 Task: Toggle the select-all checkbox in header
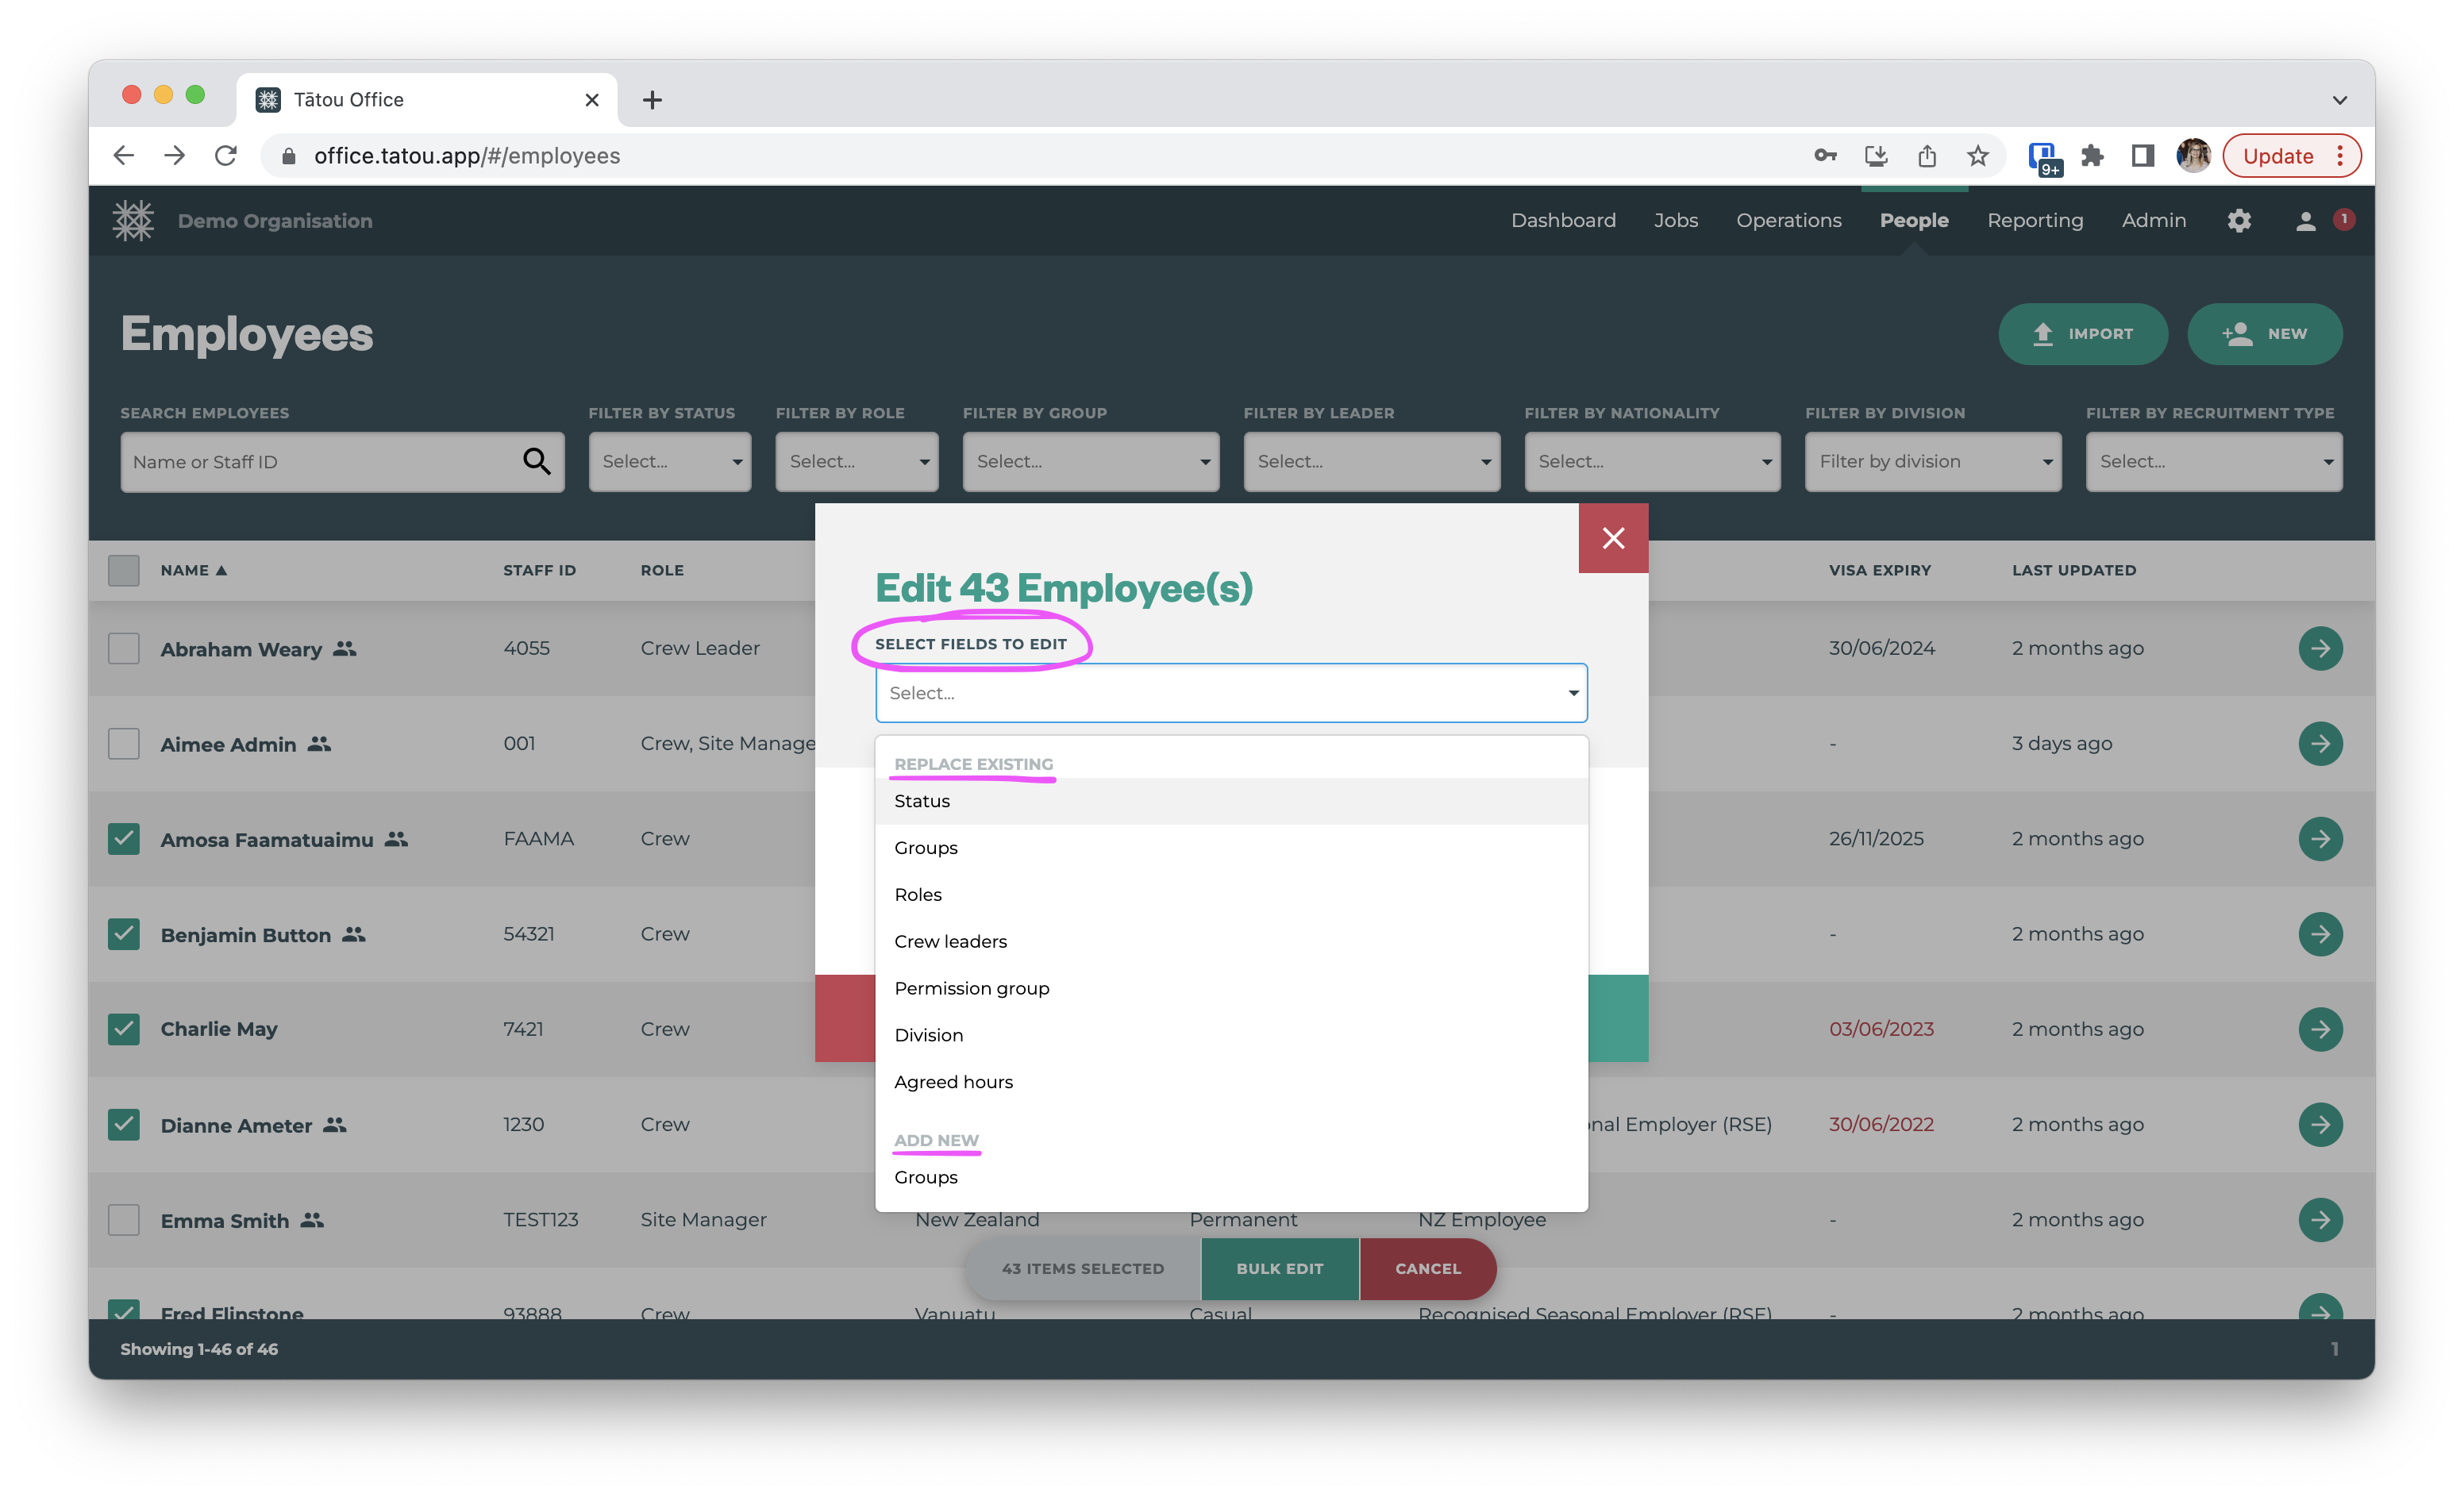pos(124,570)
